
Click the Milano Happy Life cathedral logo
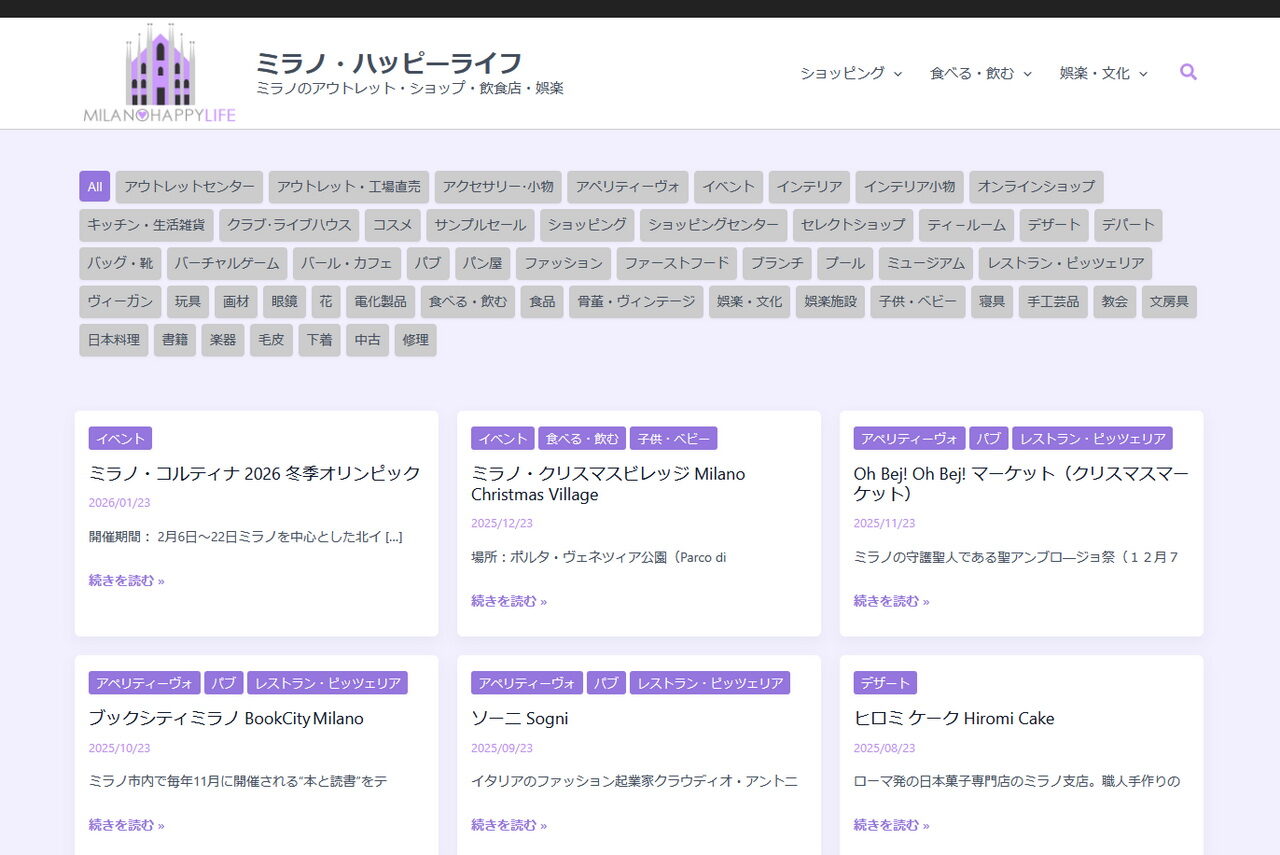coord(159,73)
